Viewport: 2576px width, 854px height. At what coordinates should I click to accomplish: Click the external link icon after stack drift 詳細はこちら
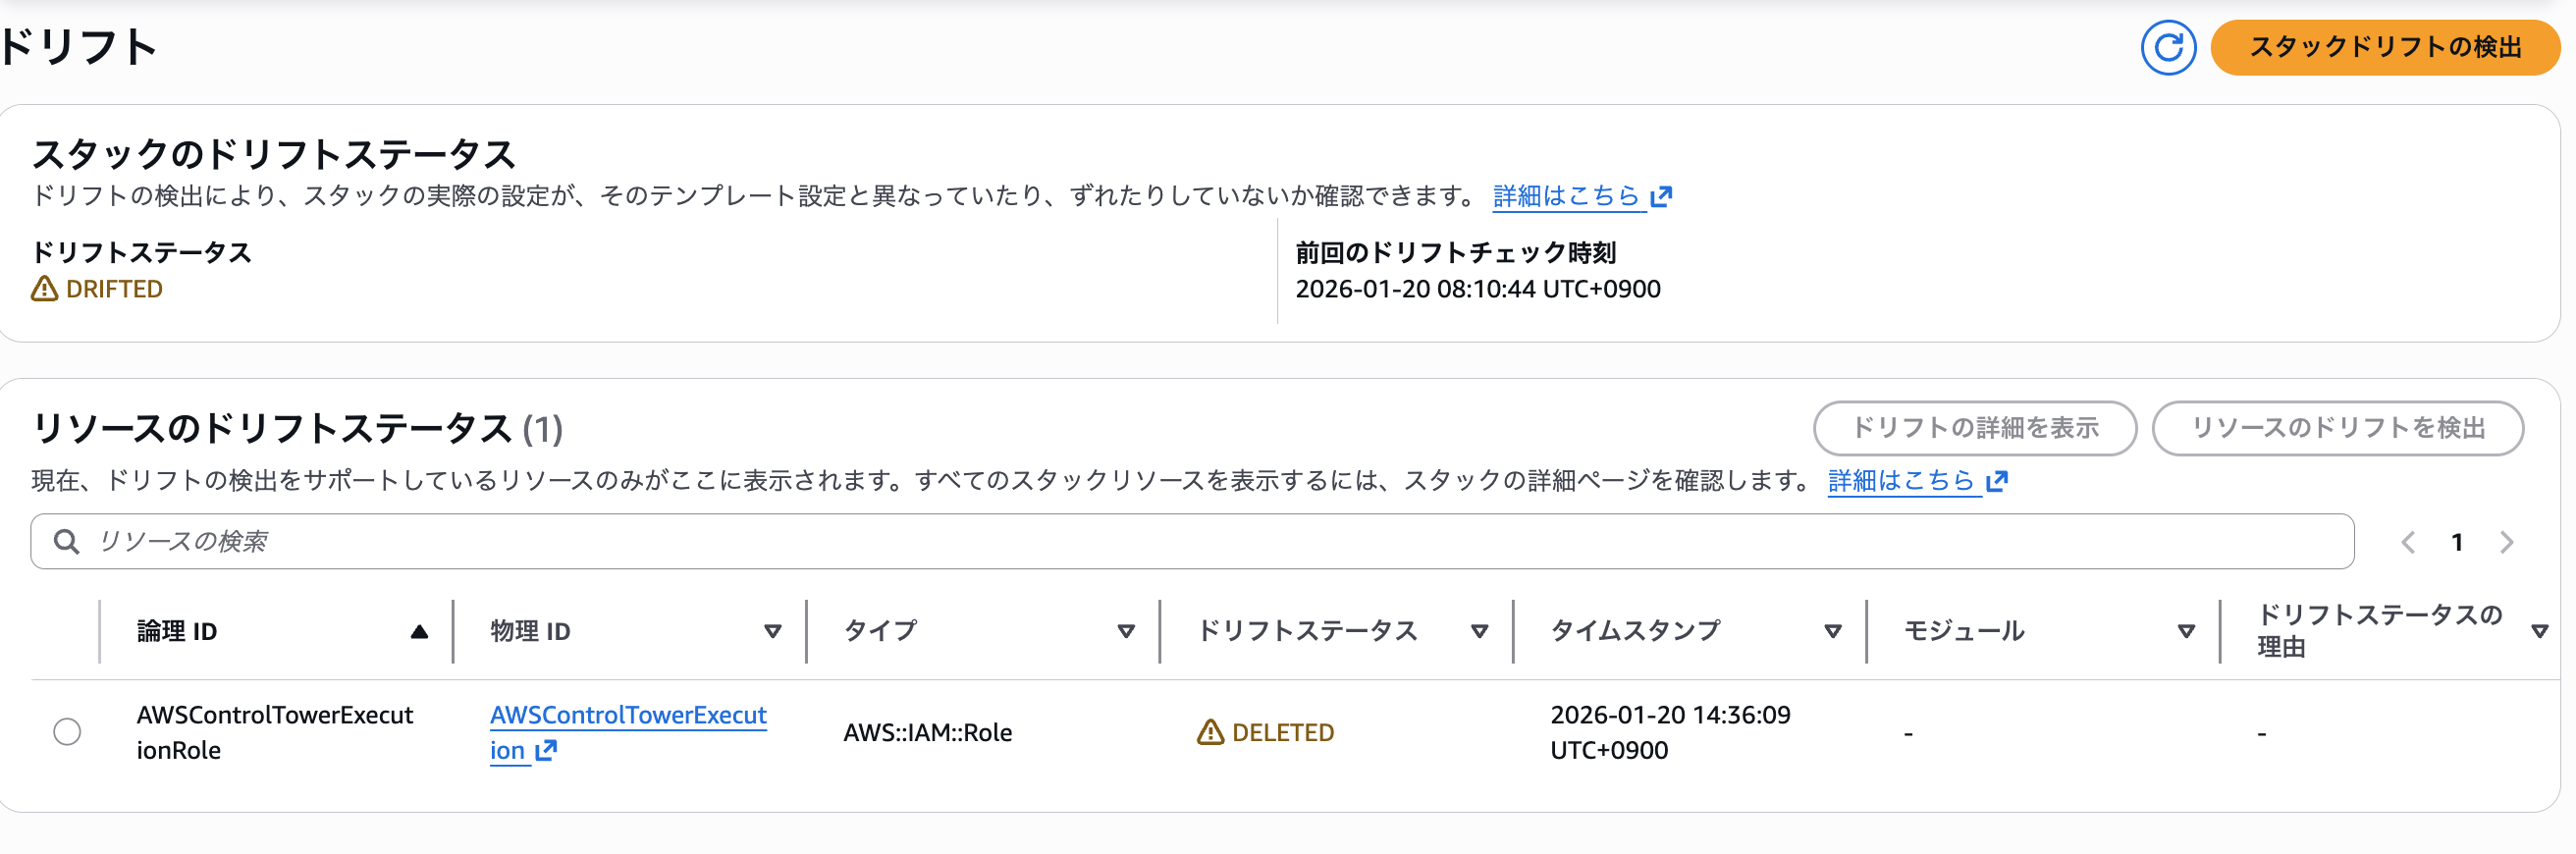pos(1663,196)
